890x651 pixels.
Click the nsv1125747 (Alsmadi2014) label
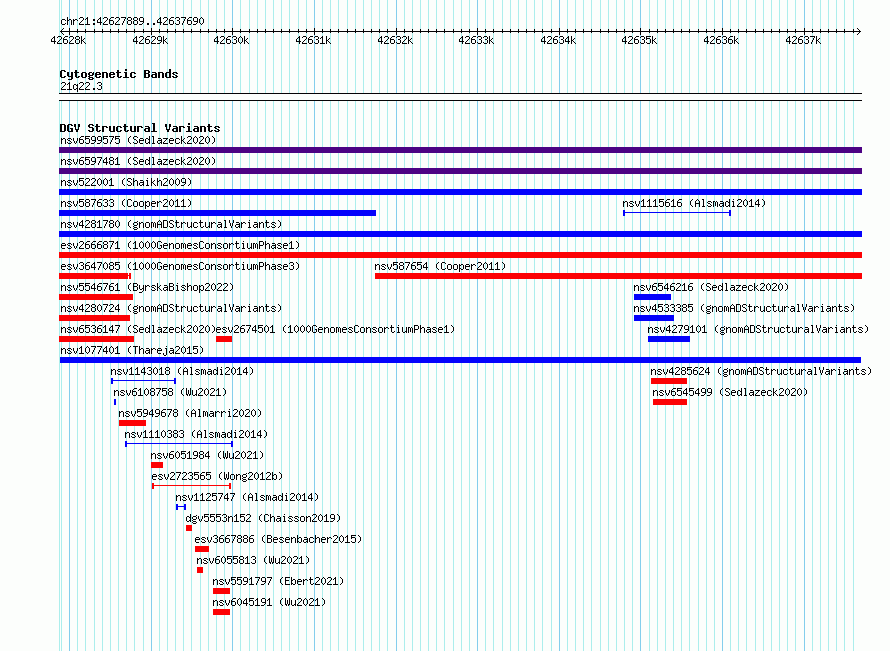click(x=247, y=497)
